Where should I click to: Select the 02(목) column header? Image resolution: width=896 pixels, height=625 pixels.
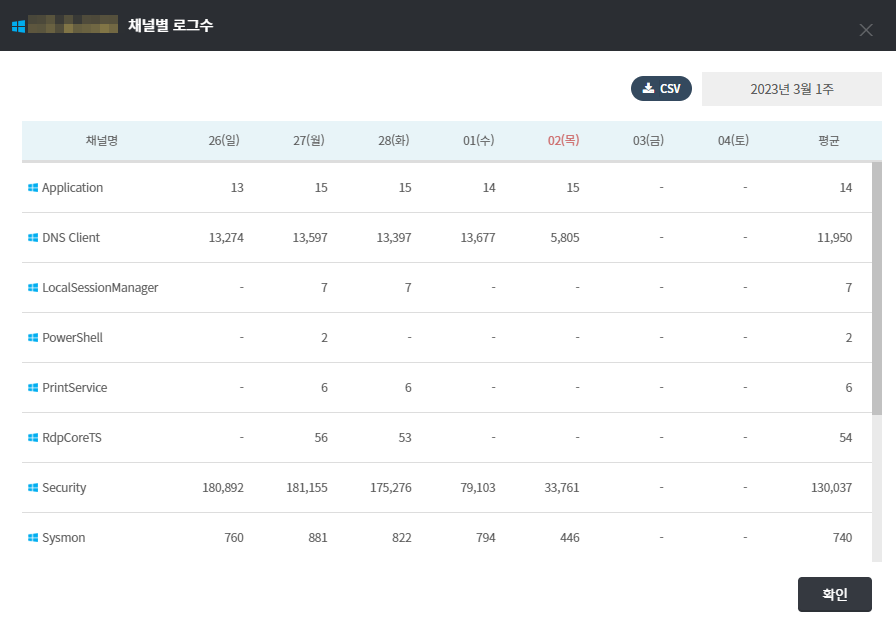[x=563, y=141]
